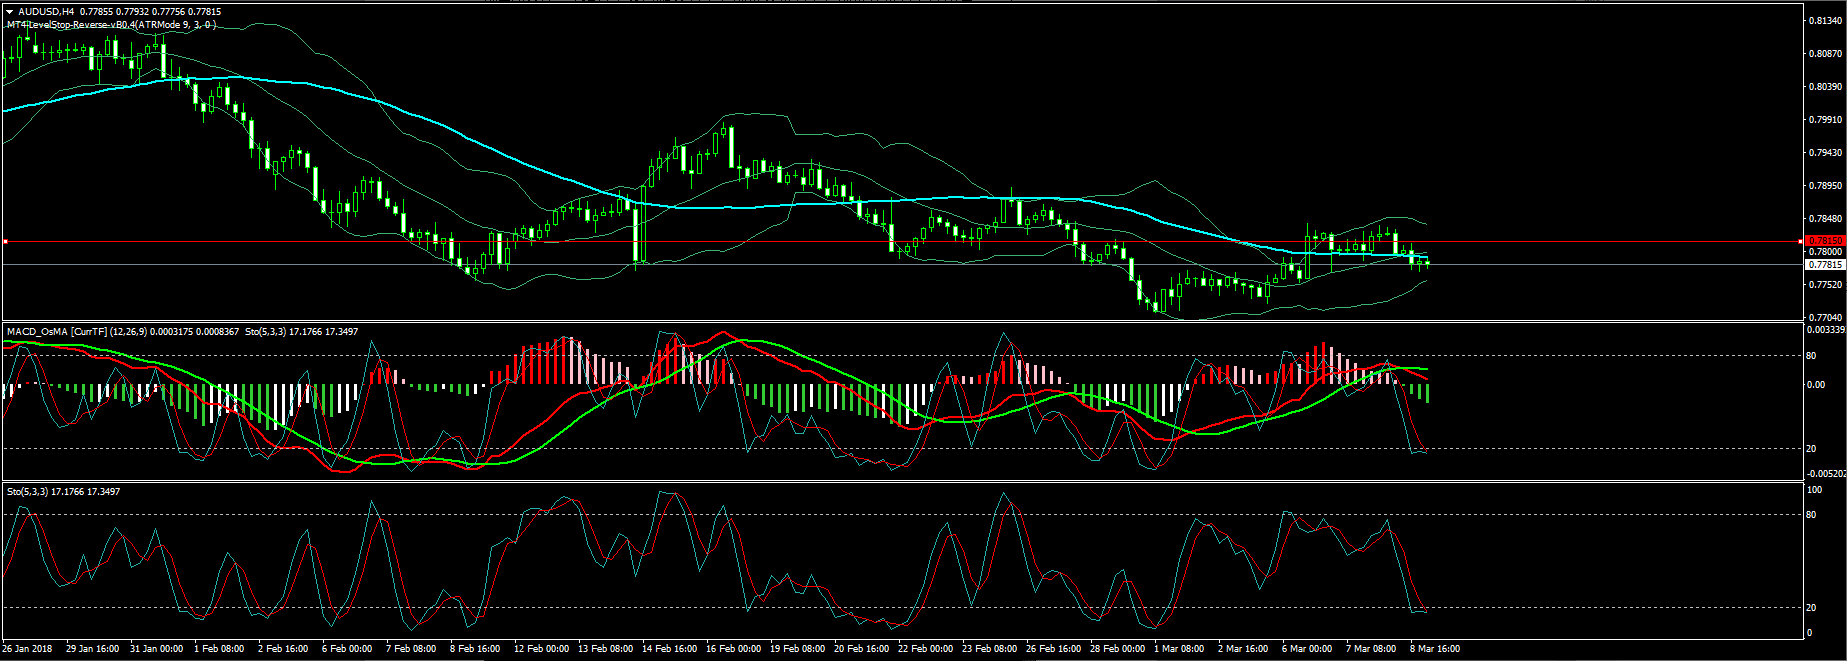Click the 0.79910 price scale label
Screen dimensions: 1847x661
coord(1825,120)
